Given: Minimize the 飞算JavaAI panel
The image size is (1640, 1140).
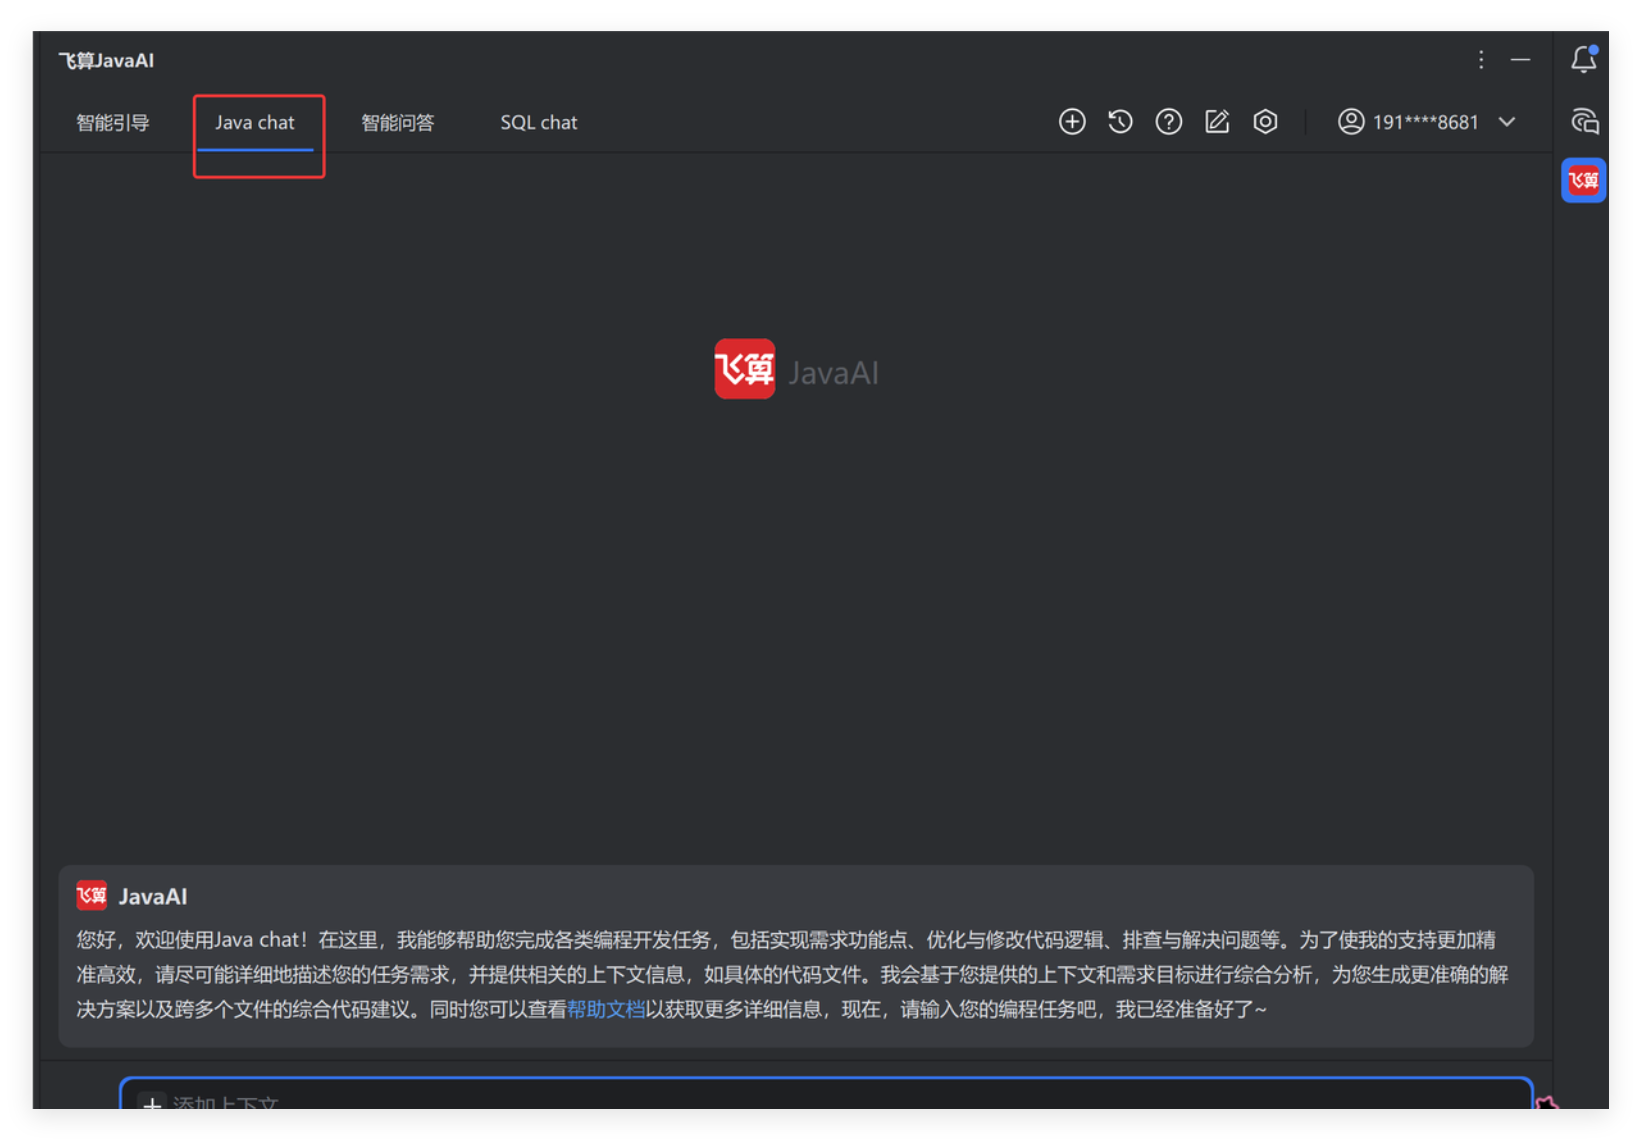Looking at the screenshot, I should tap(1520, 60).
